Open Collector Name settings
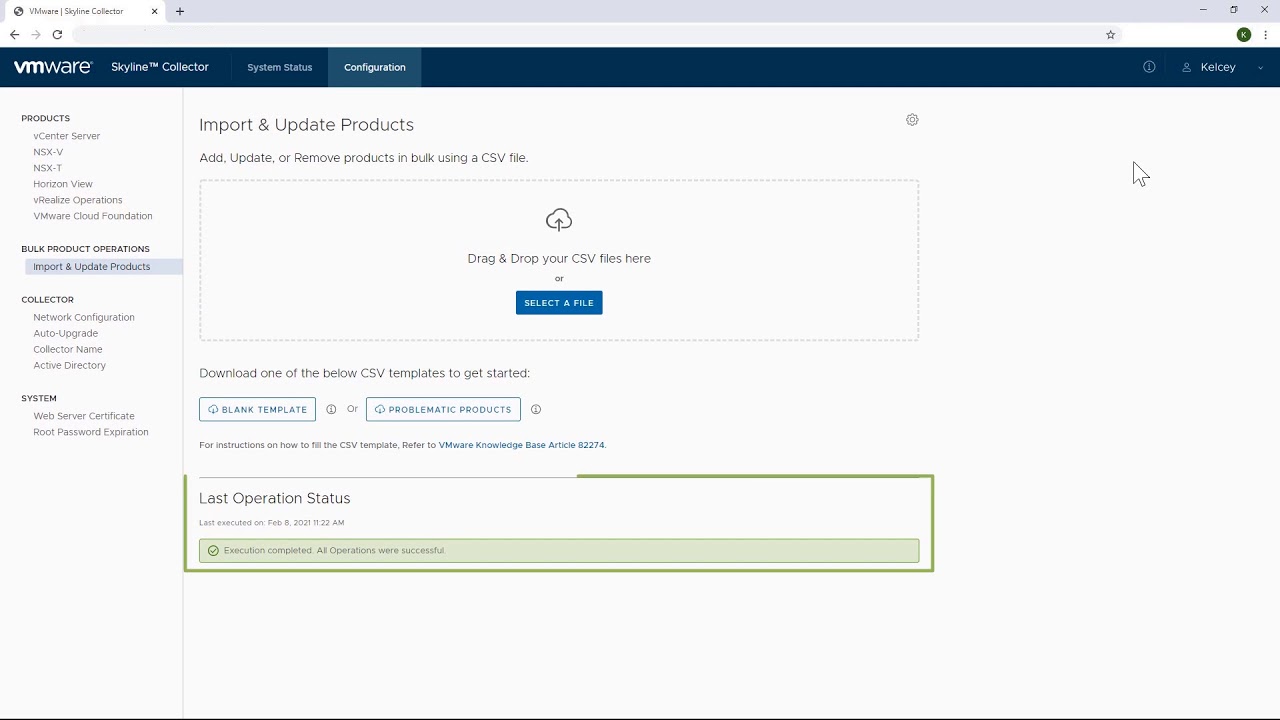The width and height of the screenshot is (1280, 720). click(68, 349)
